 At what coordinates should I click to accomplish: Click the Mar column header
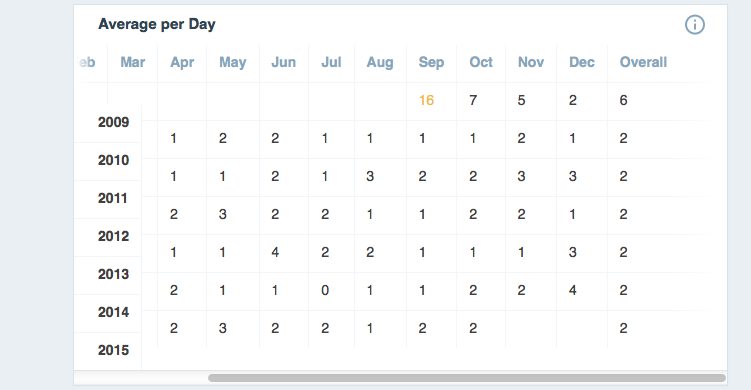click(x=133, y=62)
